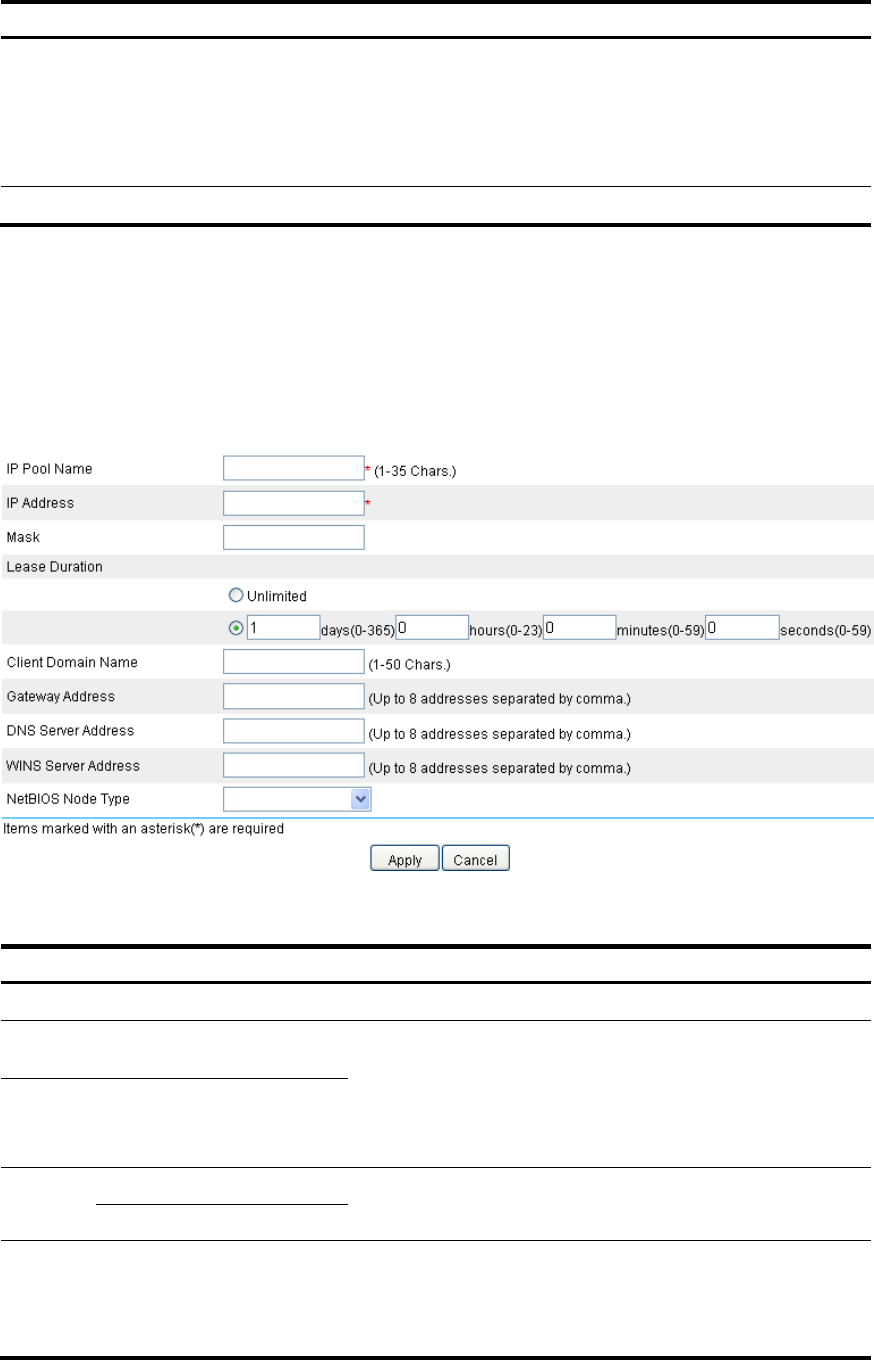
Task: Open the NetBIOS Node Type dropdown
Action: pyautogui.click(x=297, y=799)
